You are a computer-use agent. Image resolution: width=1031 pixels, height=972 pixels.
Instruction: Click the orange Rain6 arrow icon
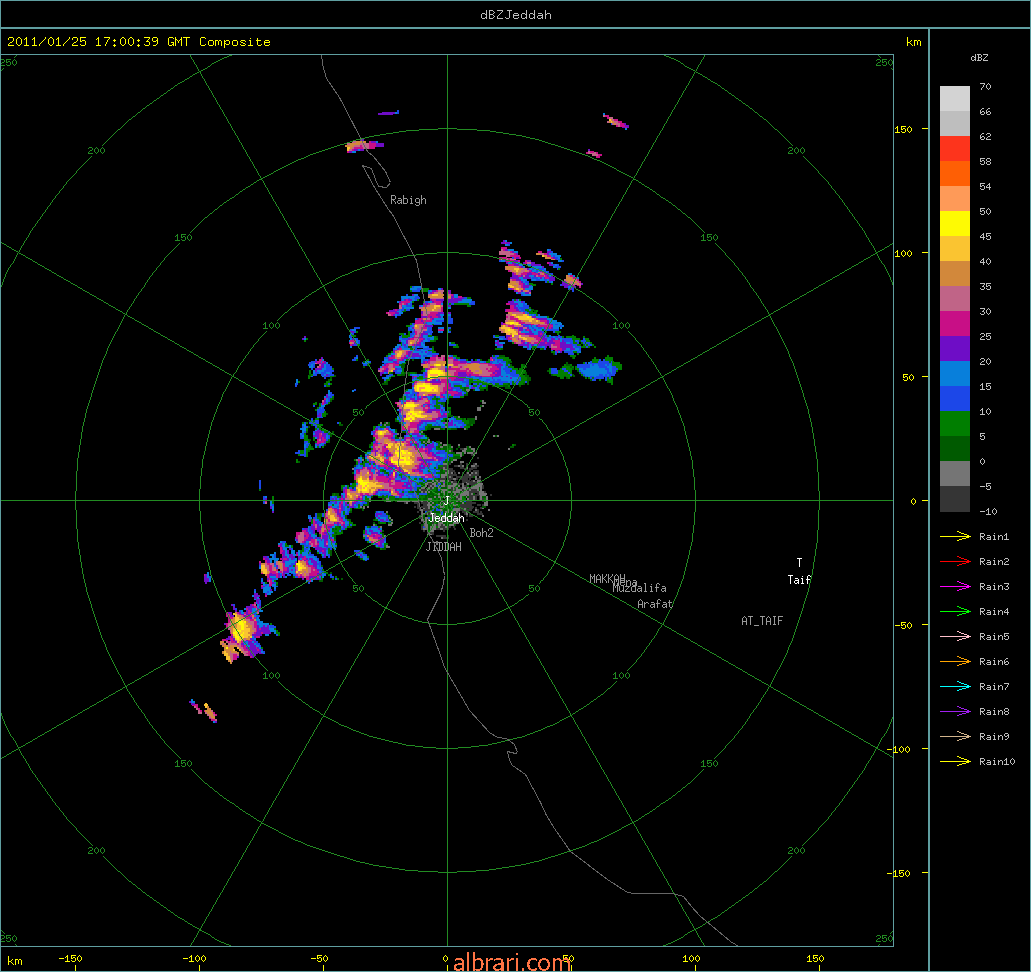[x=955, y=662]
